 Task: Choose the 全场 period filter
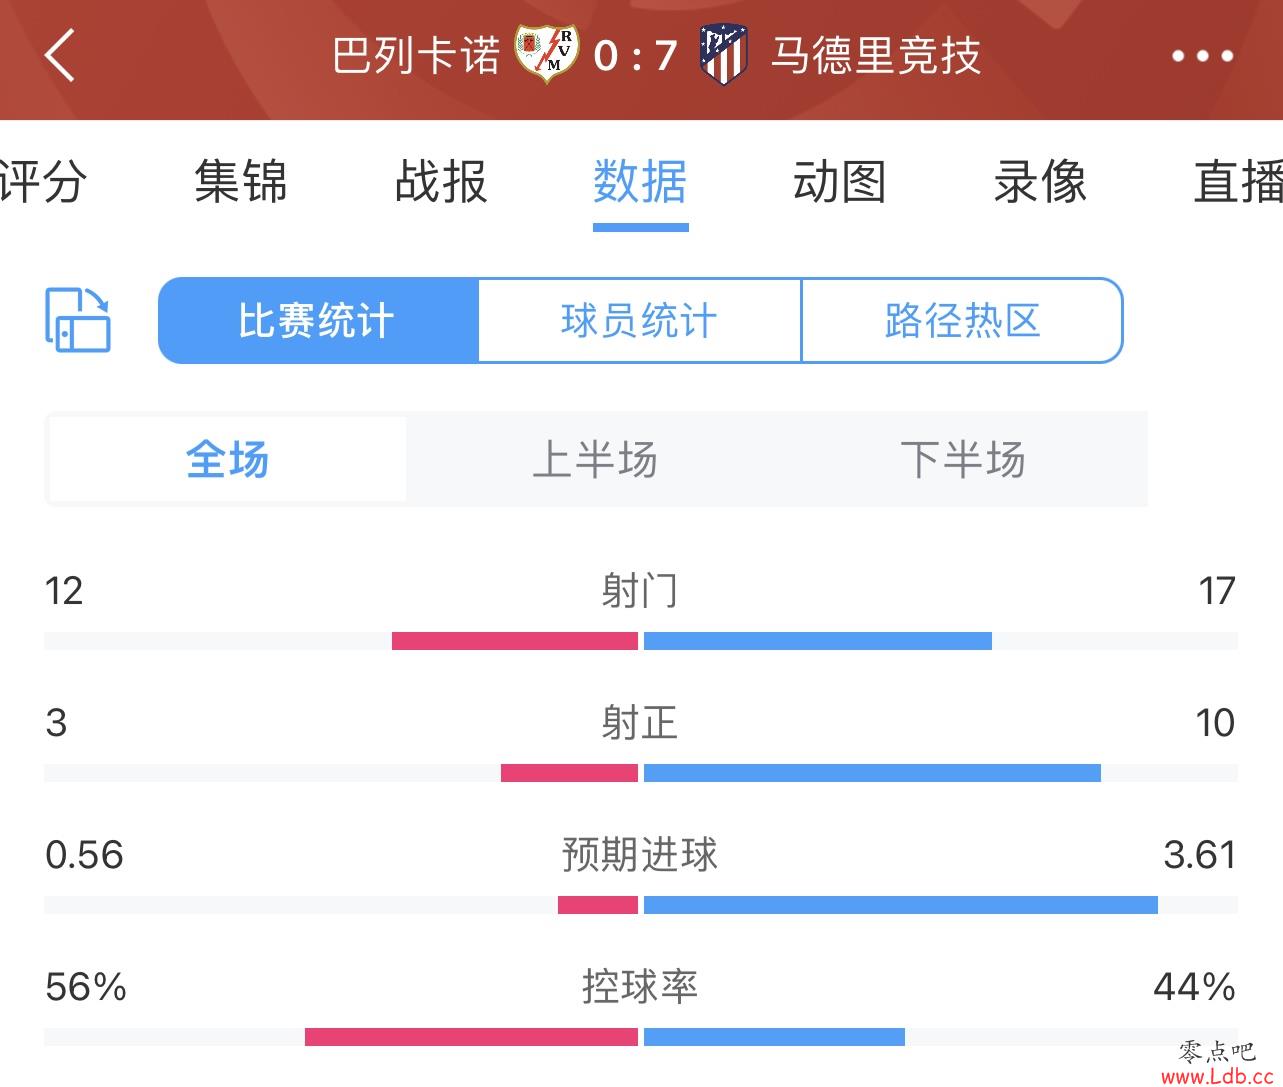(228, 460)
